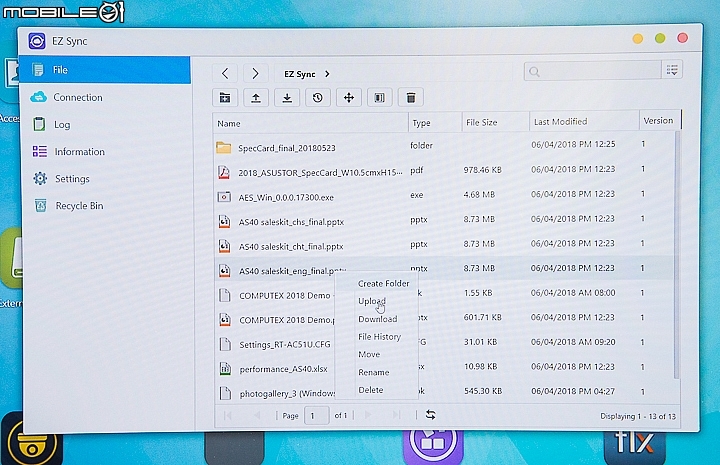Sort by the Last Modified column header
The width and height of the screenshot is (720, 465).
(x=584, y=122)
